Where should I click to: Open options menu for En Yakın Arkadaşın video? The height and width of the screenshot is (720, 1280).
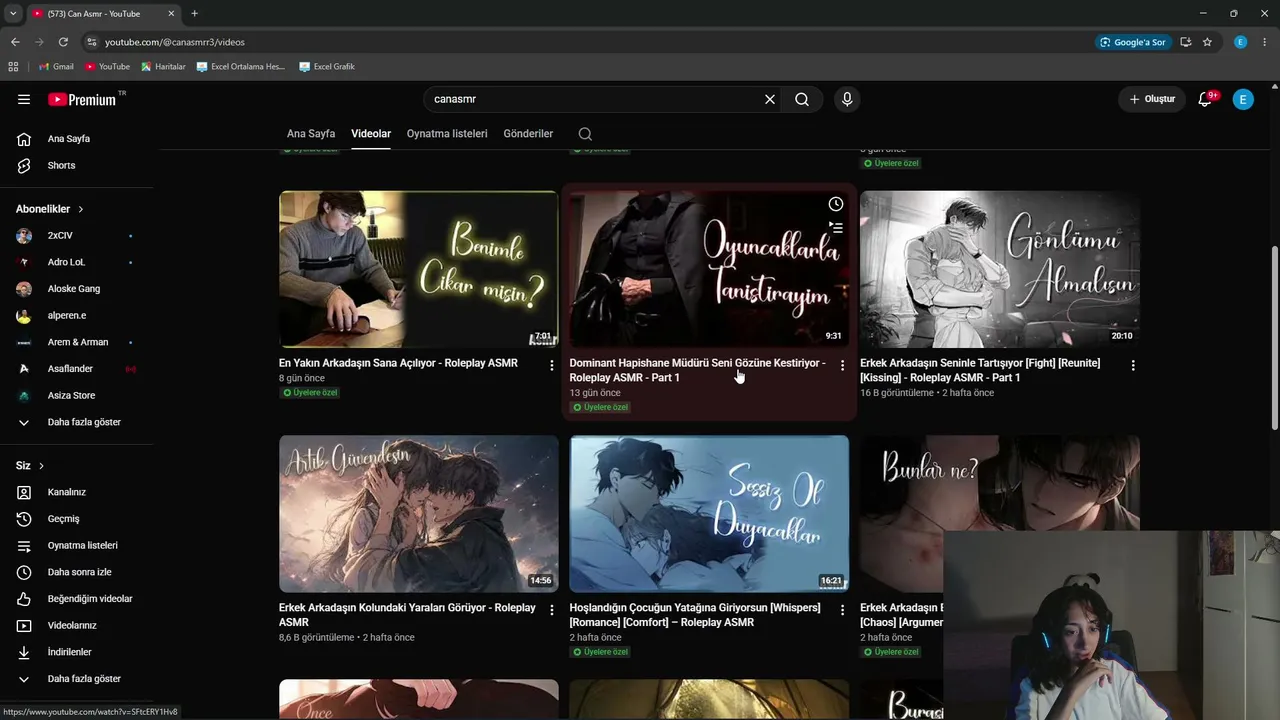552,366
